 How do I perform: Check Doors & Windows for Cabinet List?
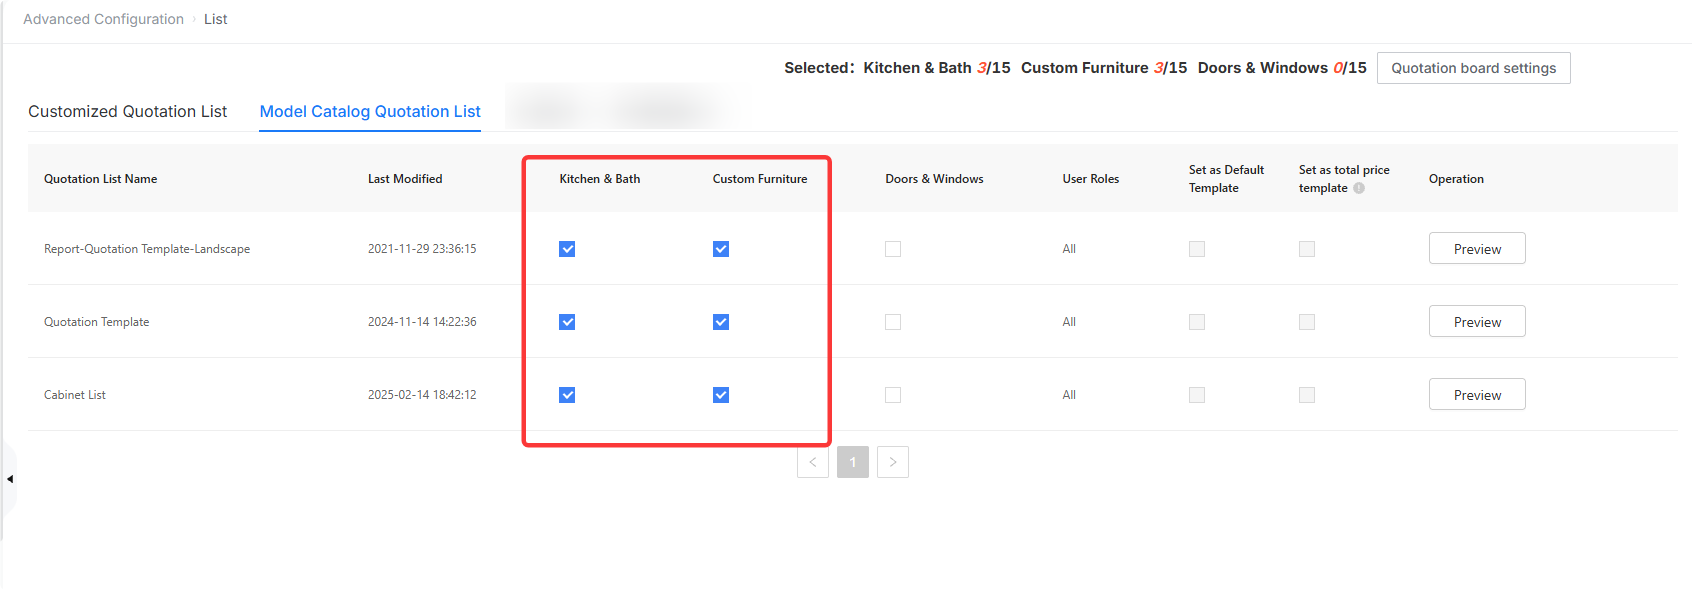coord(893,395)
